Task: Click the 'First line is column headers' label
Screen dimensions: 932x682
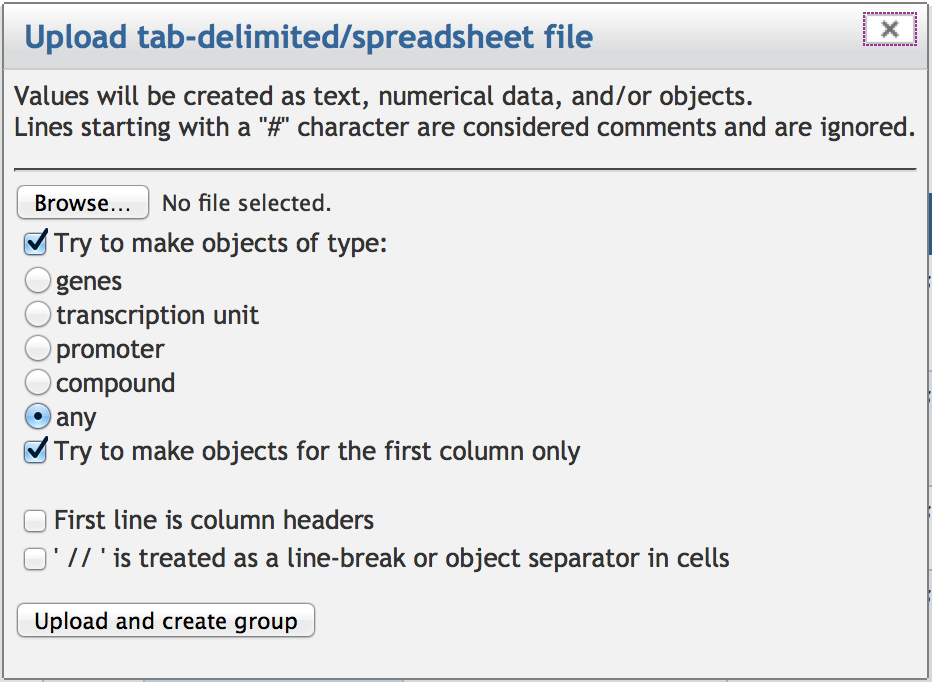Action: [x=214, y=520]
